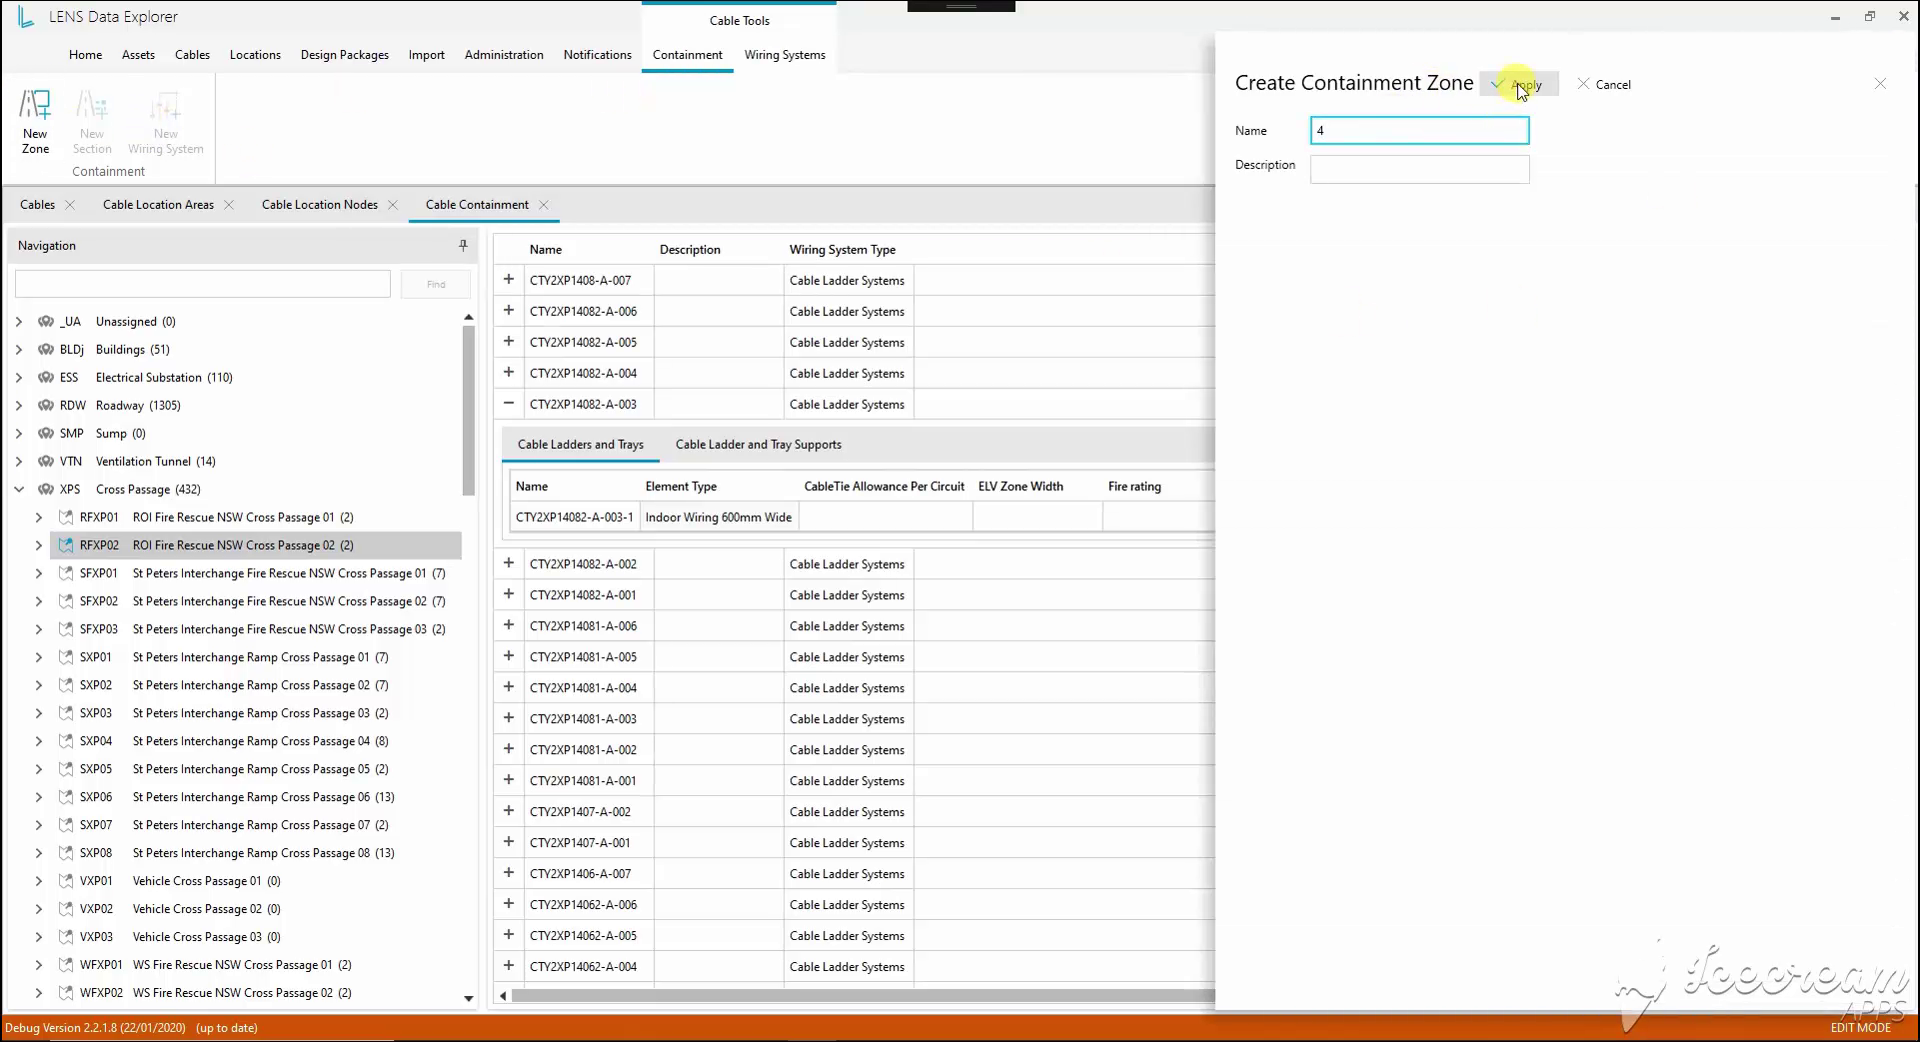
Task: Click the pin icon in the Navigation panel
Action: point(463,245)
